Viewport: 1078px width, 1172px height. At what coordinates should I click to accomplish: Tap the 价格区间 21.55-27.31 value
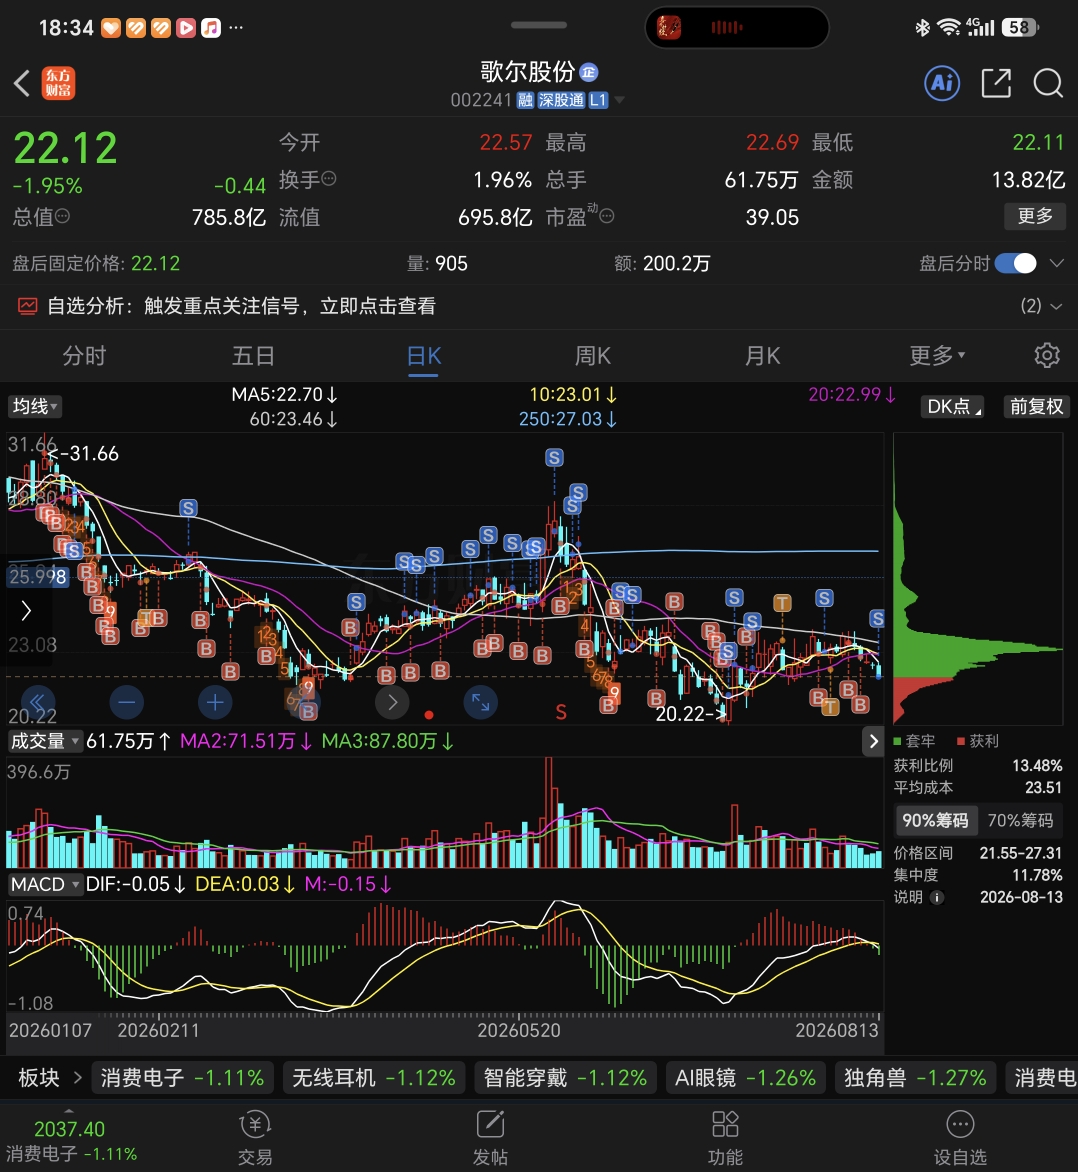pyautogui.click(x=1020, y=853)
